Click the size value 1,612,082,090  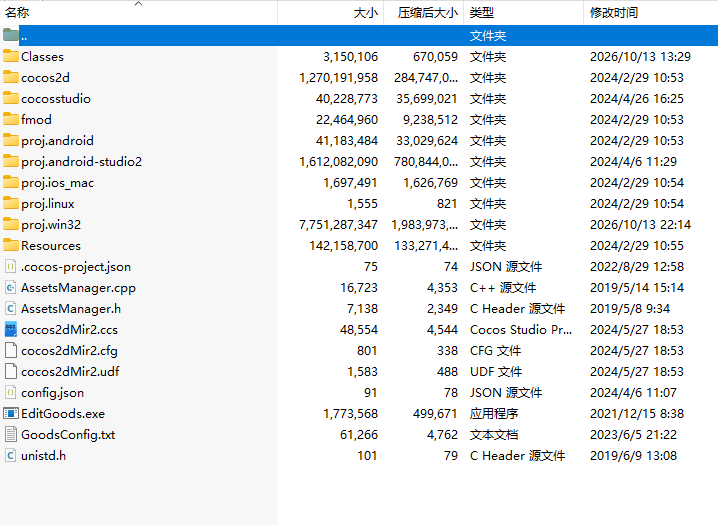click(338, 162)
